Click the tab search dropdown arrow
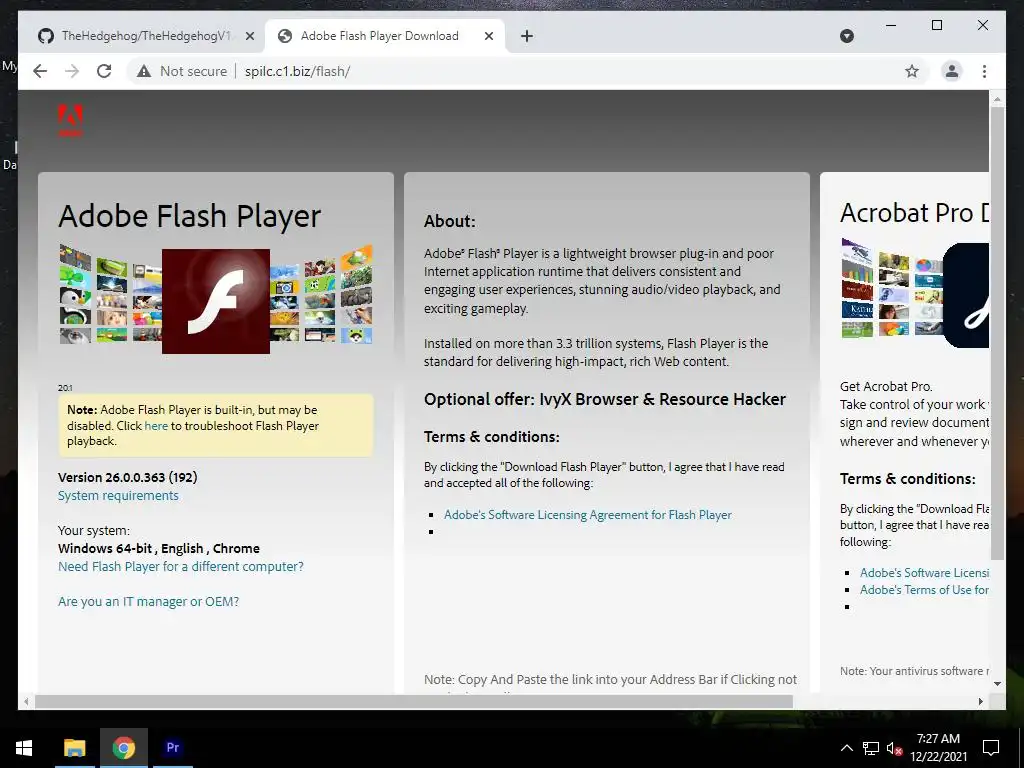Screen dimensions: 1024x768 tap(846, 36)
